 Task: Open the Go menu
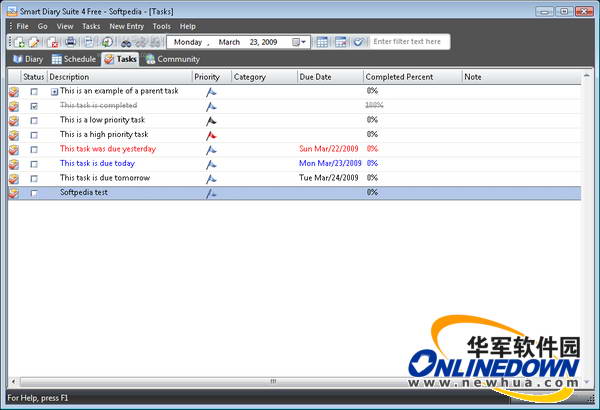tap(42, 26)
